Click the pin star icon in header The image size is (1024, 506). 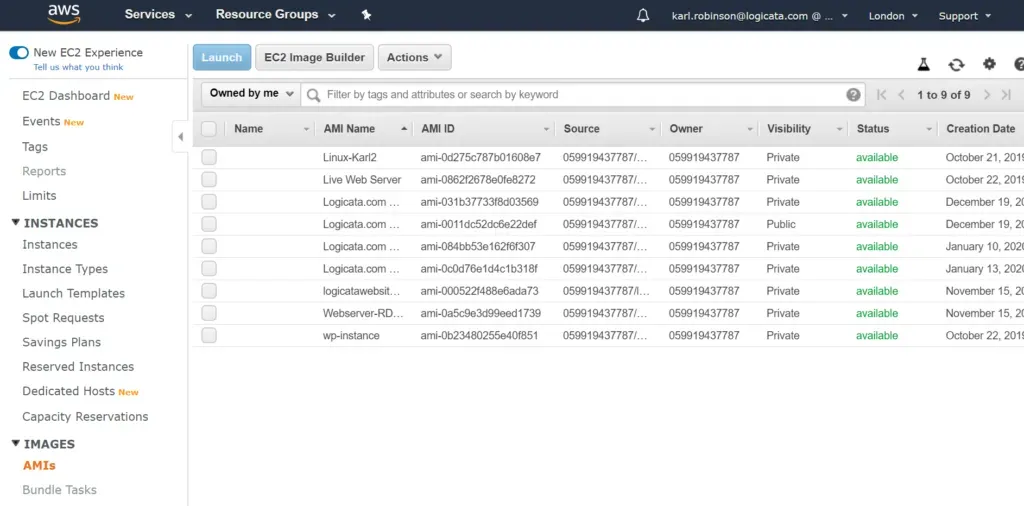(x=366, y=15)
